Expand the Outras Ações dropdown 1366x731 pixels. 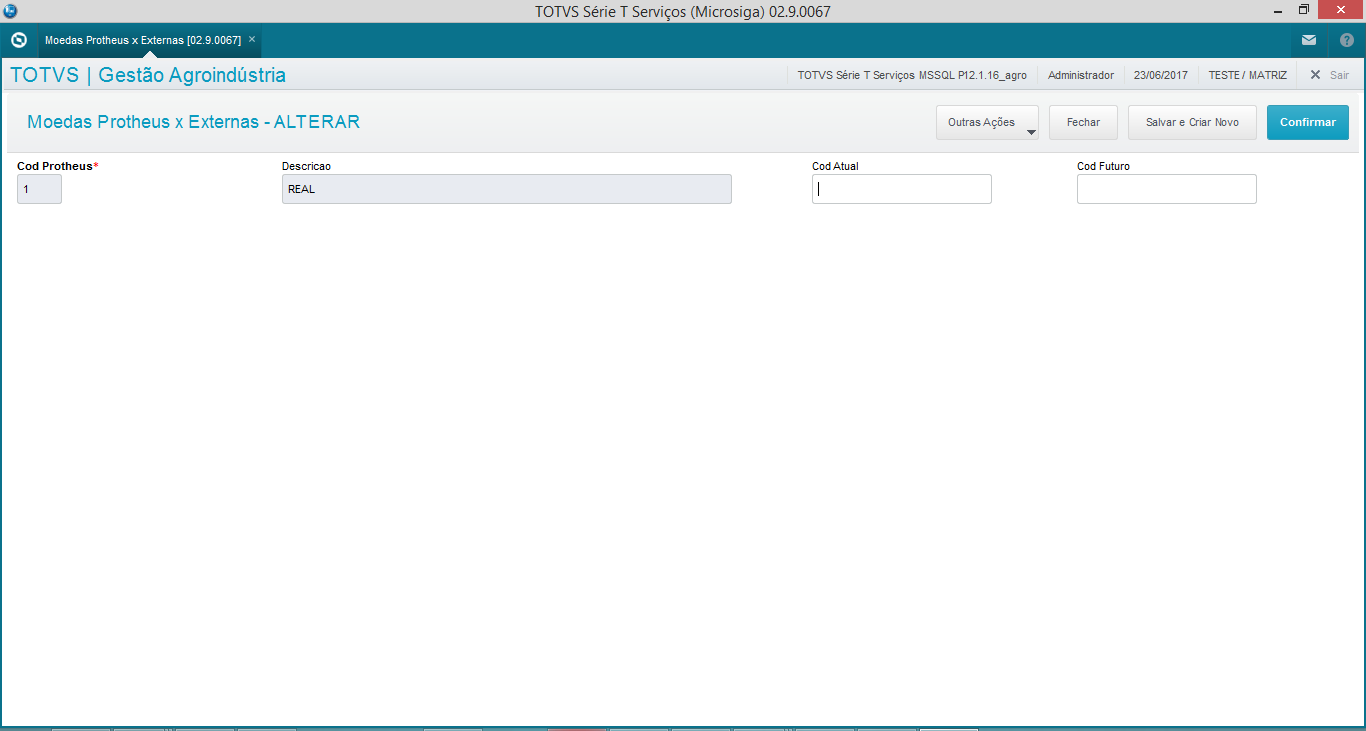click(987, 122)
